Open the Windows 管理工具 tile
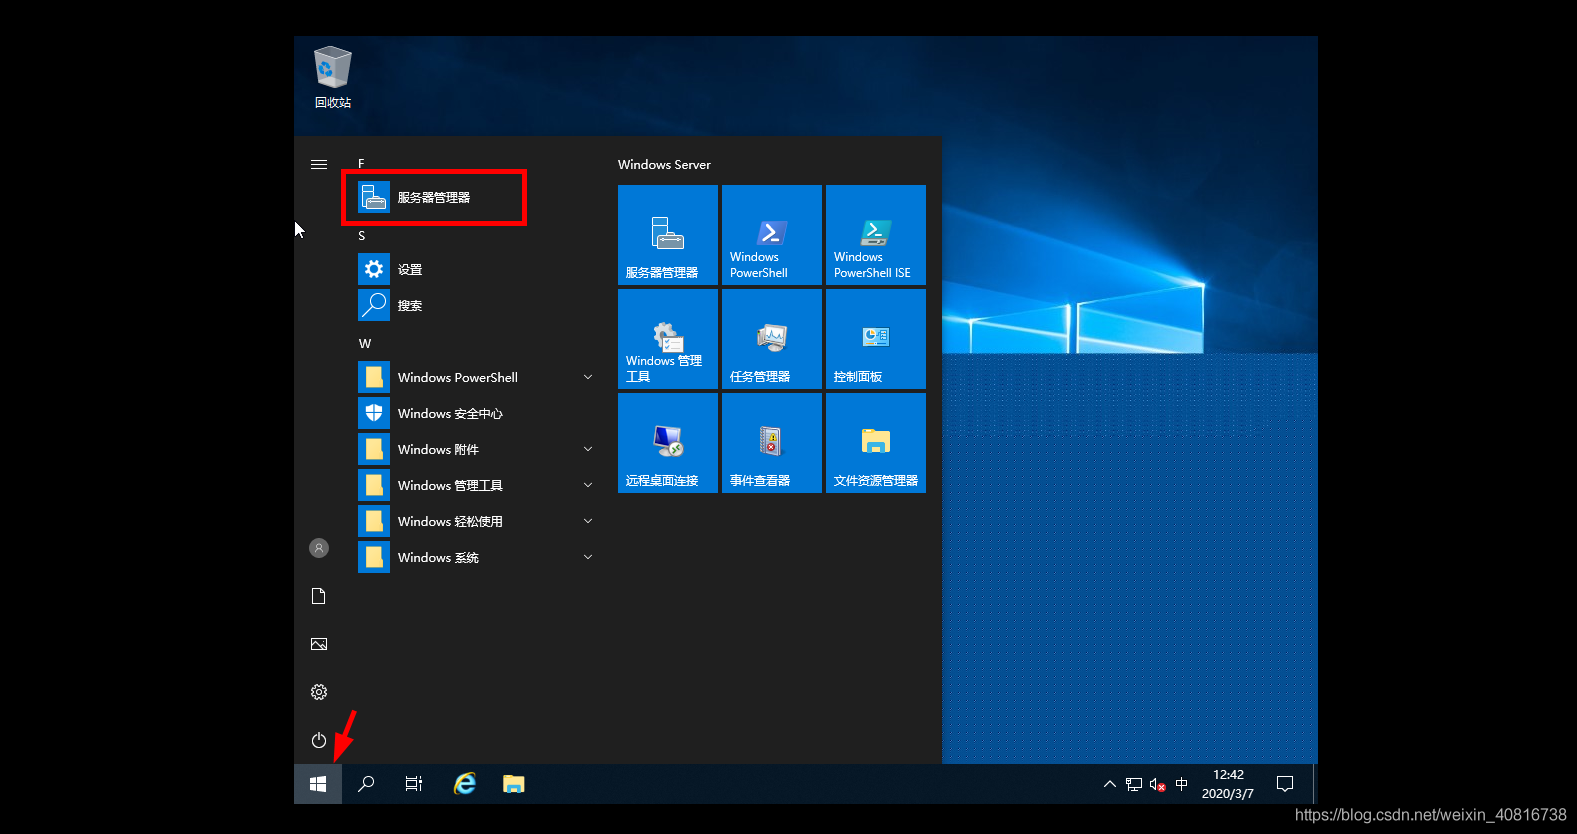 (667, 339)
